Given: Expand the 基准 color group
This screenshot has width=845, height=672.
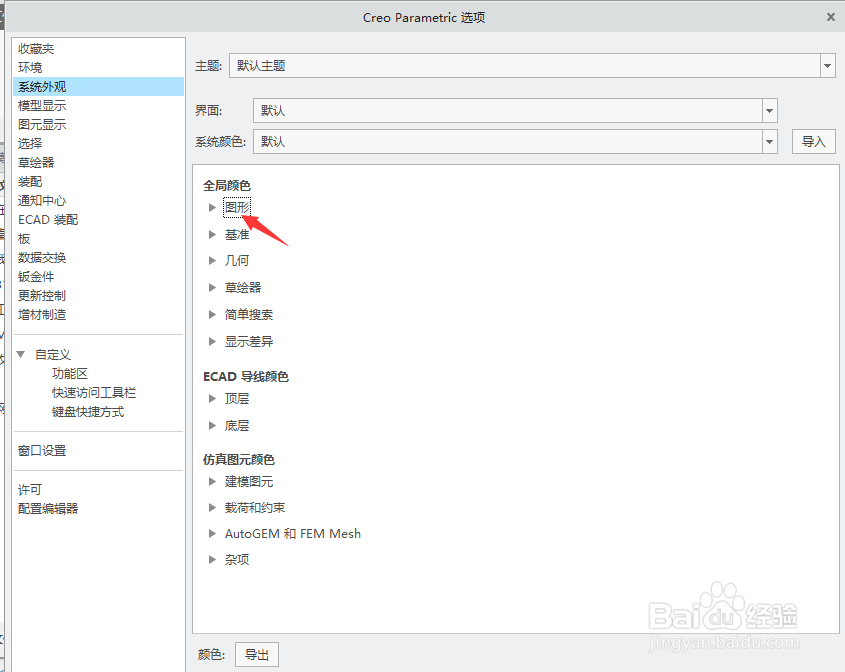Looking at the screenshot, I should pyautogui.click(x=212, y=234).
